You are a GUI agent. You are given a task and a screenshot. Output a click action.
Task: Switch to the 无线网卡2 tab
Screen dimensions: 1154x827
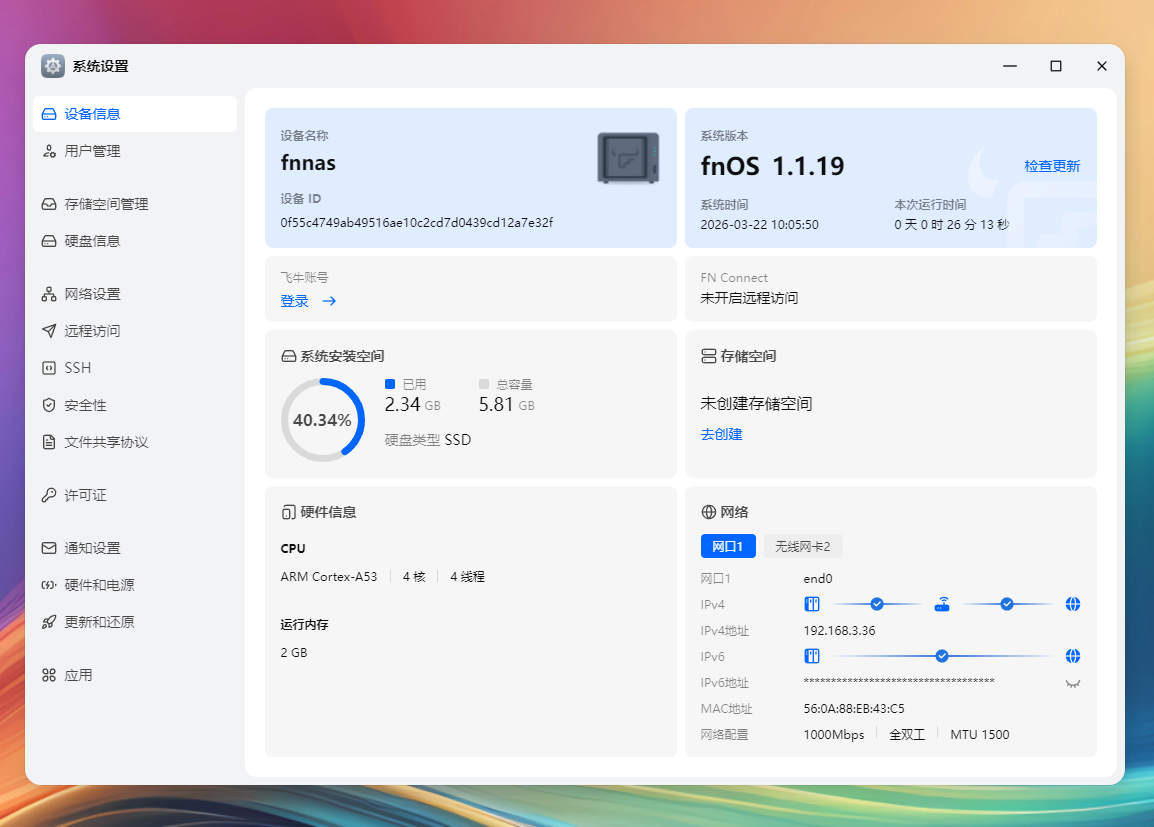pyautogui.click(x=802, y=546)
